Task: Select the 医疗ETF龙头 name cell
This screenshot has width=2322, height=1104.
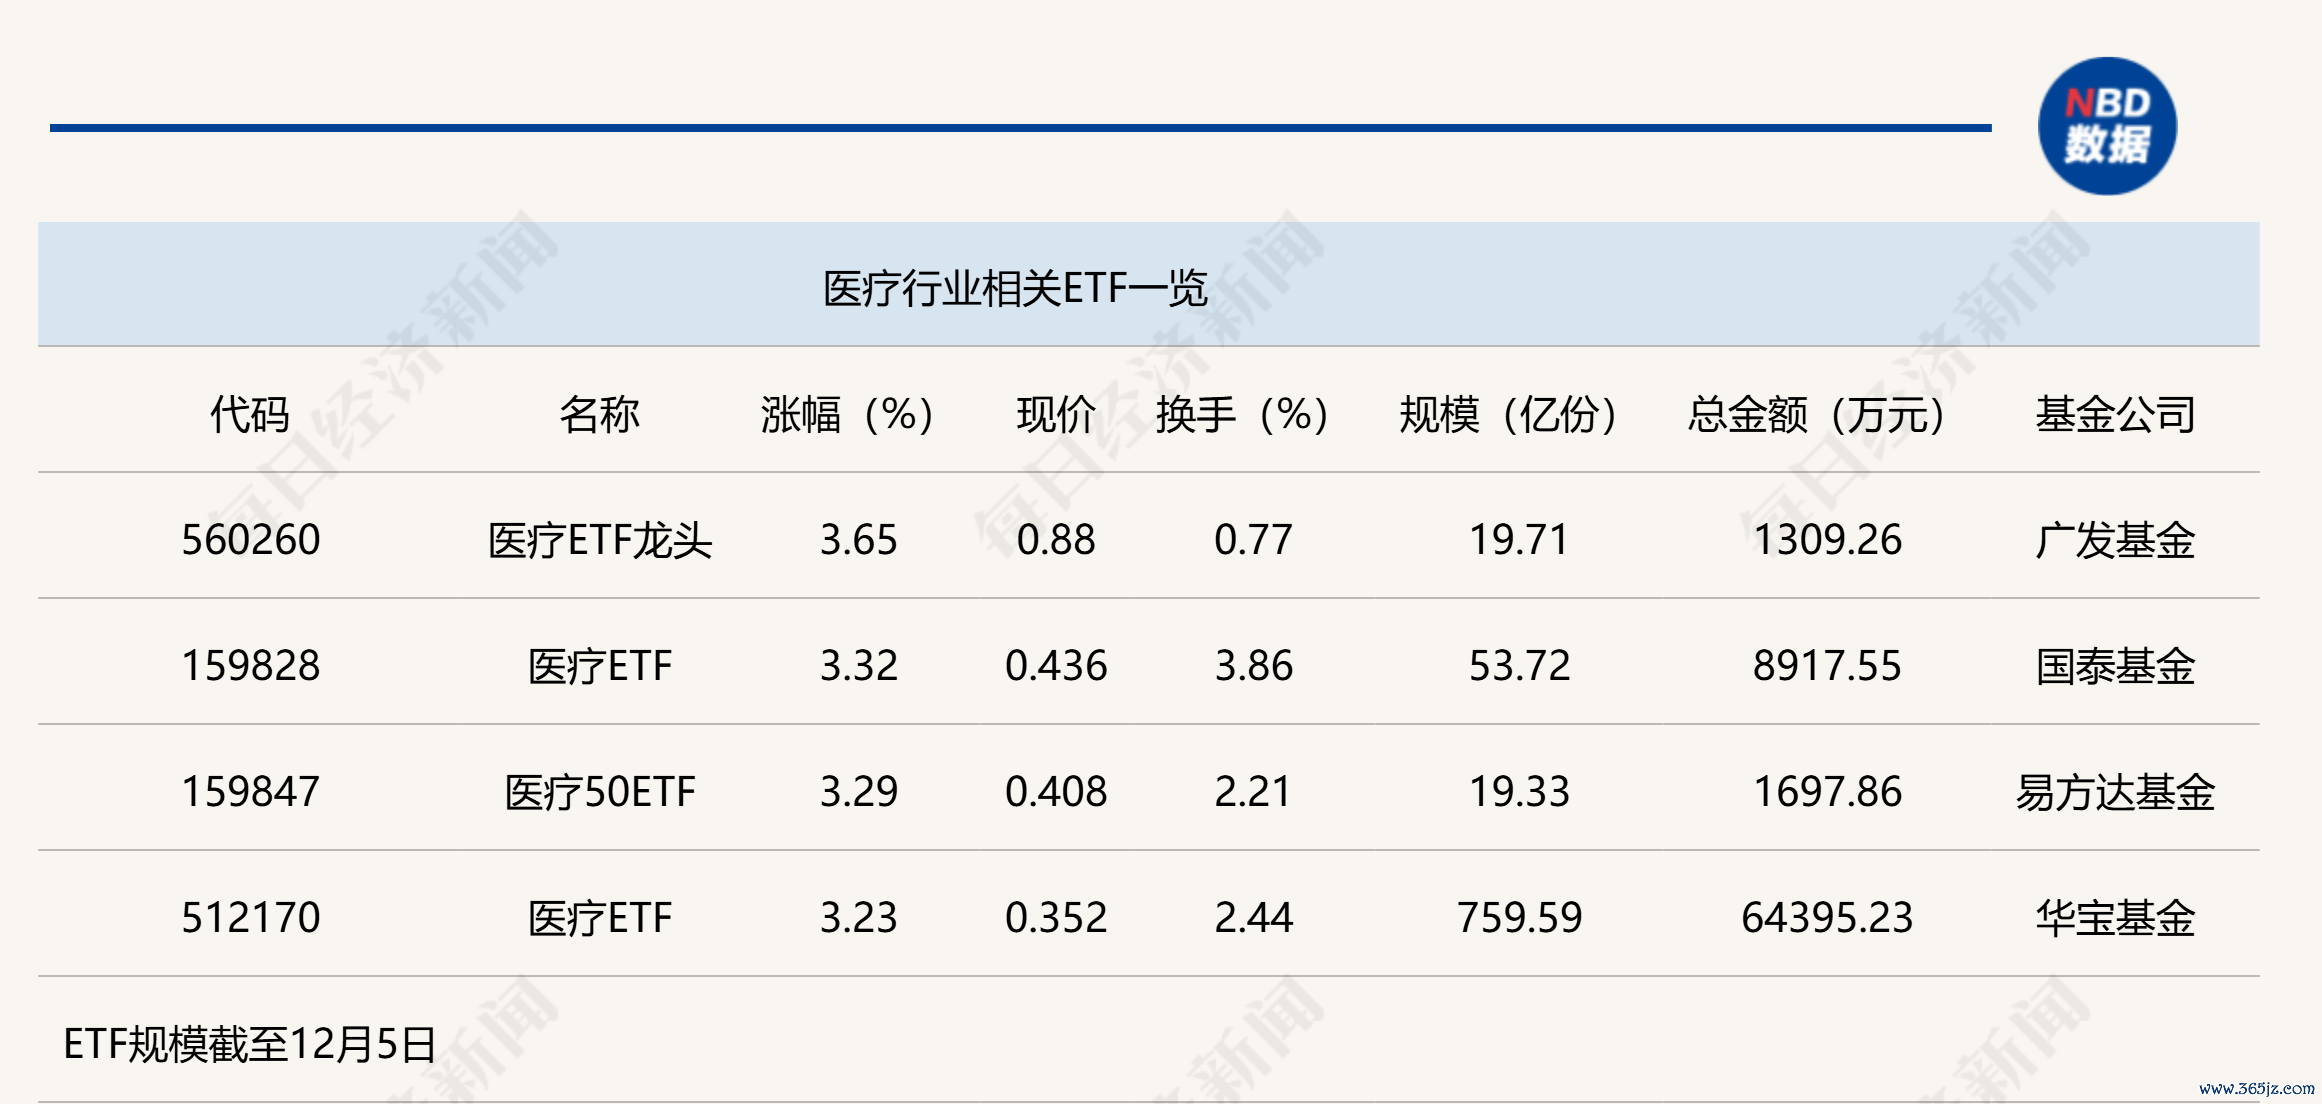Action: [600, 541]
